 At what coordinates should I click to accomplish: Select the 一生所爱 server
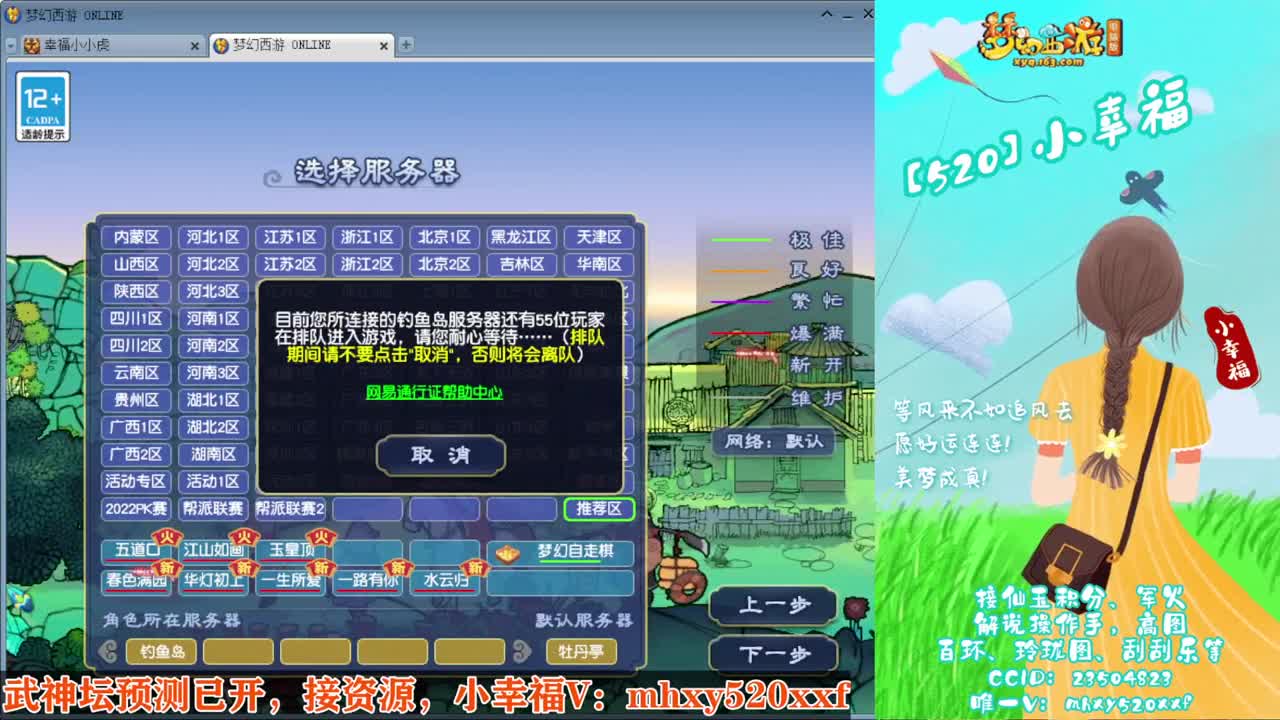(x=290, y=580)
